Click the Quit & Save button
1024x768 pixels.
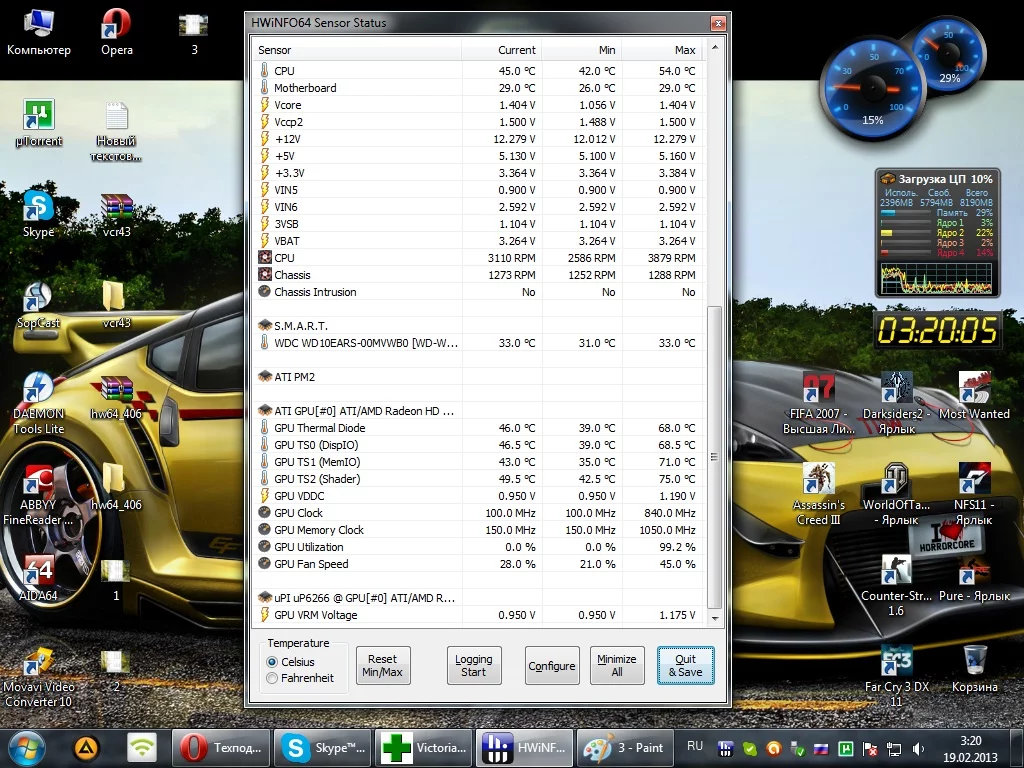(x=686, y=665)
